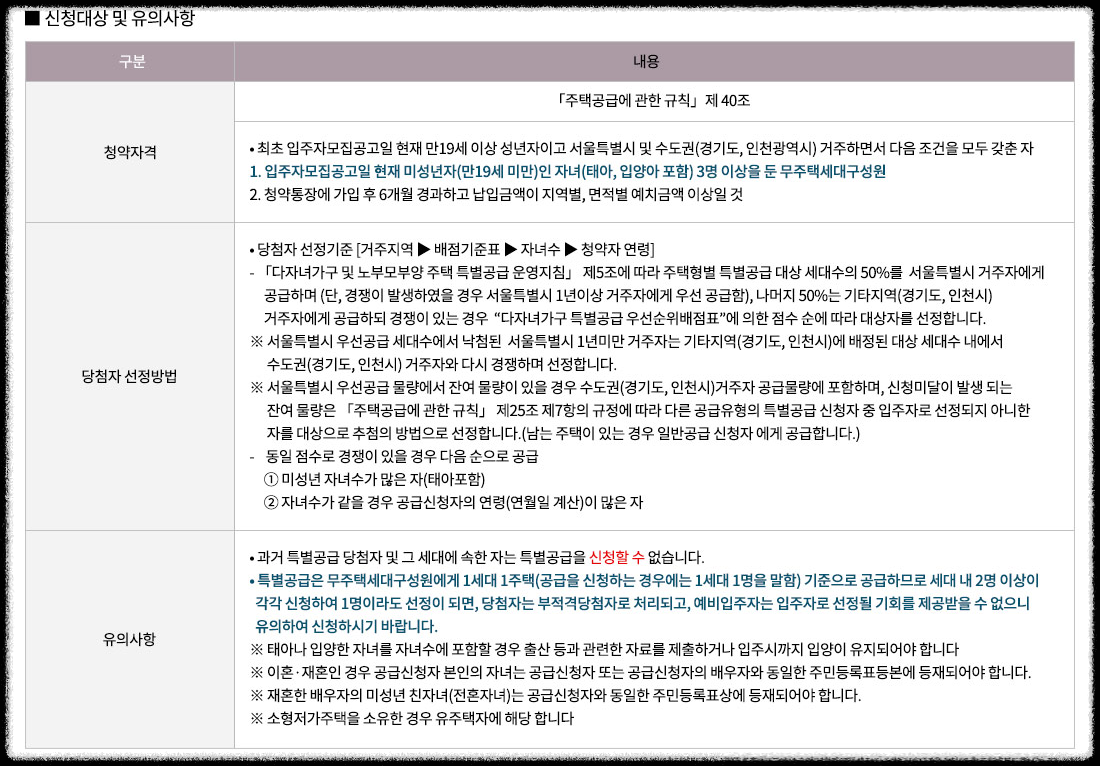
Task: Select the 청약자격 row header
Action: point(128,150)
